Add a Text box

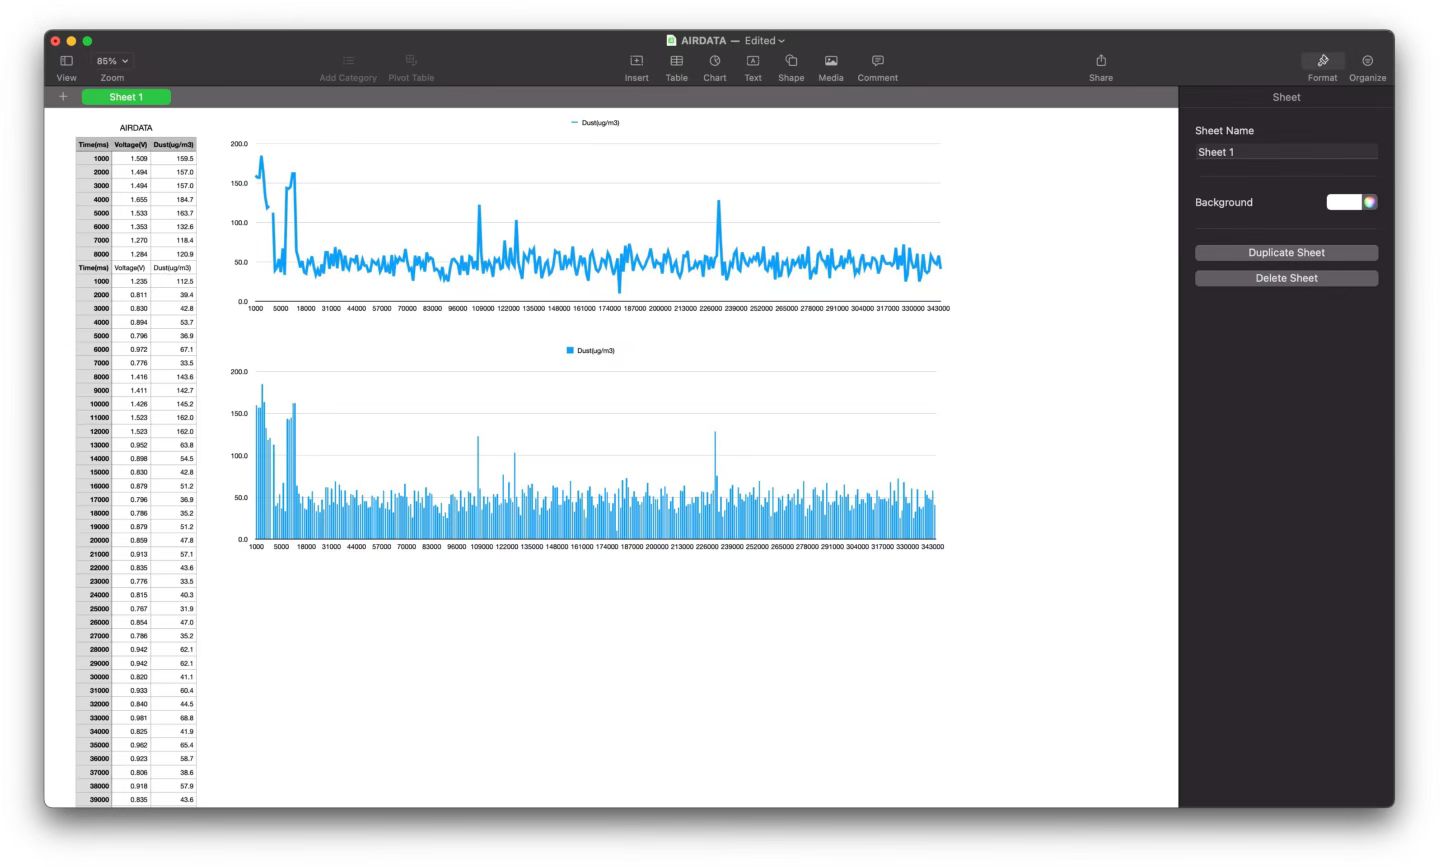click(x=753, y=61)
